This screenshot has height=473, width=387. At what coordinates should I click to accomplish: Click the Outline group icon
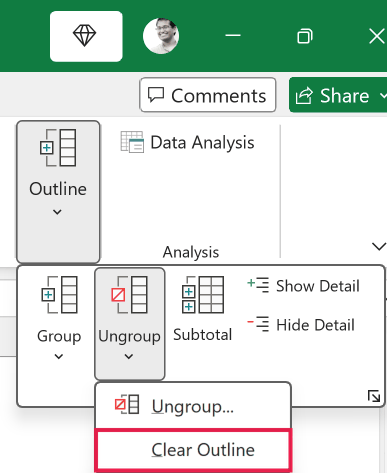click(58, 148)
